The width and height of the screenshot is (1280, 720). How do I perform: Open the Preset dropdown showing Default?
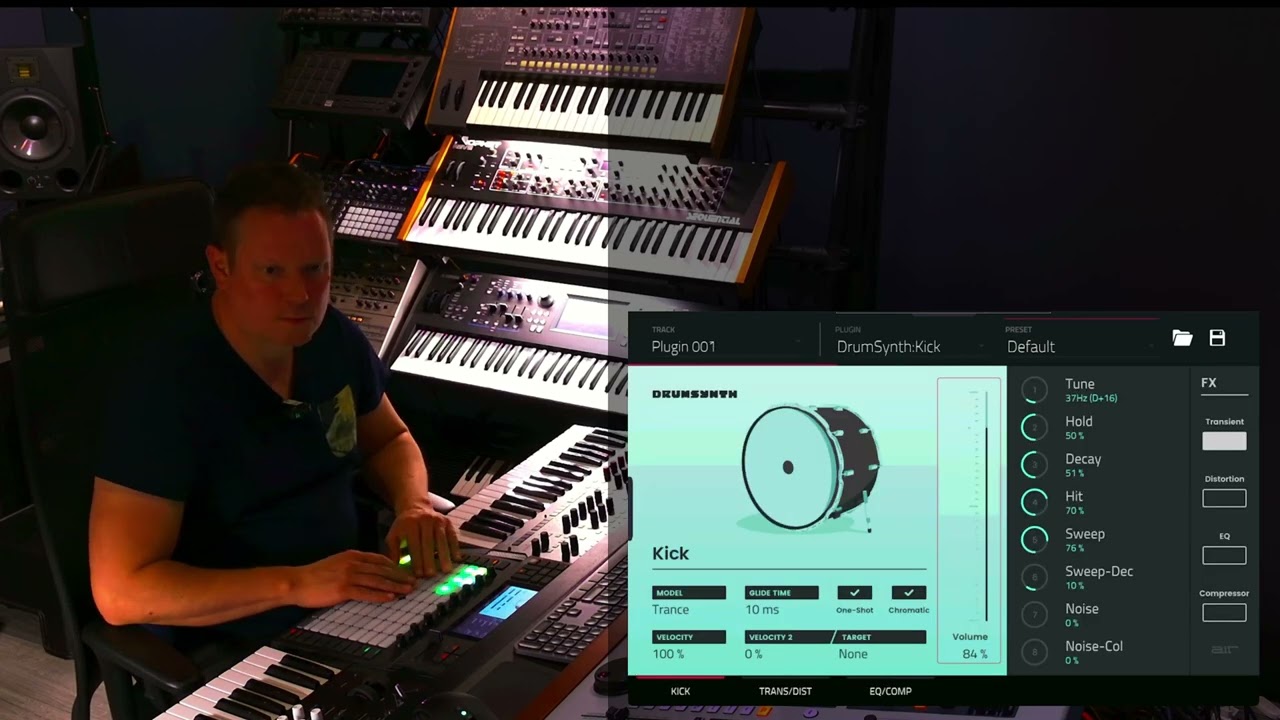(1082, 339)
